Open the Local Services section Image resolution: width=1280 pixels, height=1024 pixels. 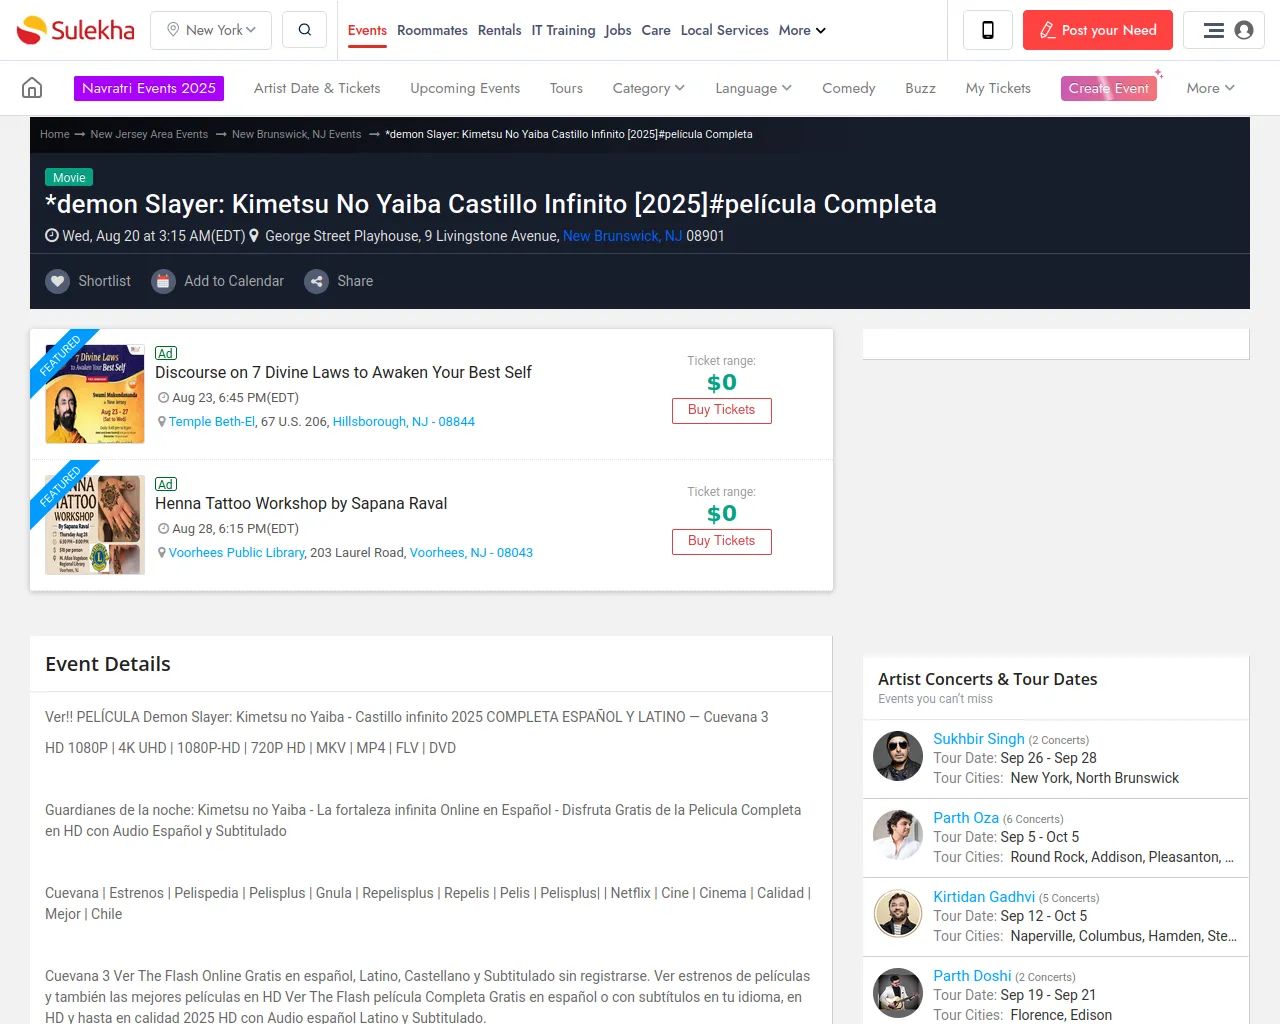(x=725, y=30)
